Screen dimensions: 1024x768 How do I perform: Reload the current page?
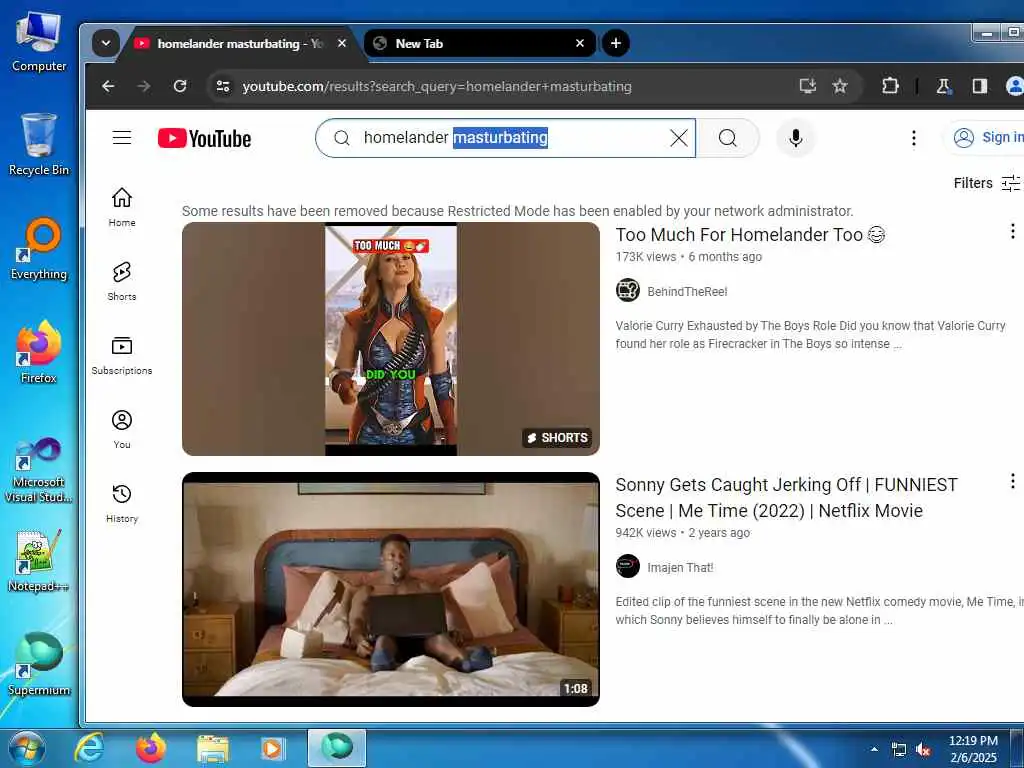pos(180,86)
